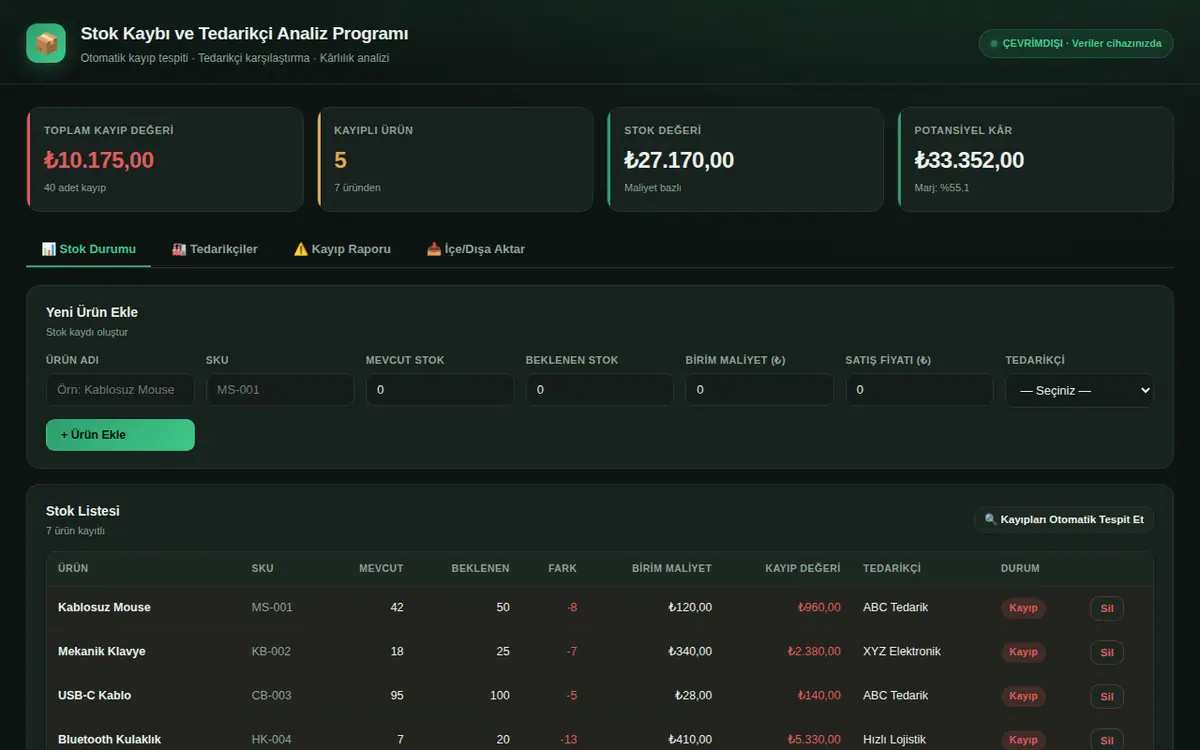Focus the SKU input field

[x=280, y=390]
